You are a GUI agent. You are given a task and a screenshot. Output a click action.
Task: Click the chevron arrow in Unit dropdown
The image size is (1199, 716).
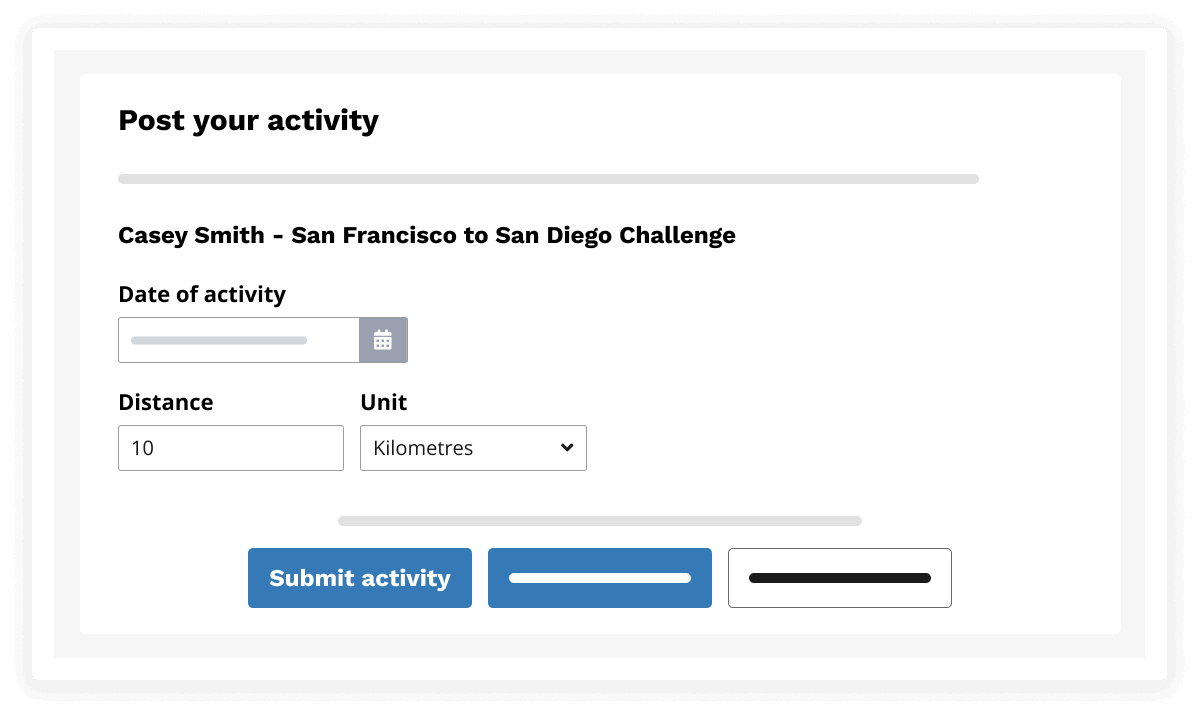(x=567, y=448)
